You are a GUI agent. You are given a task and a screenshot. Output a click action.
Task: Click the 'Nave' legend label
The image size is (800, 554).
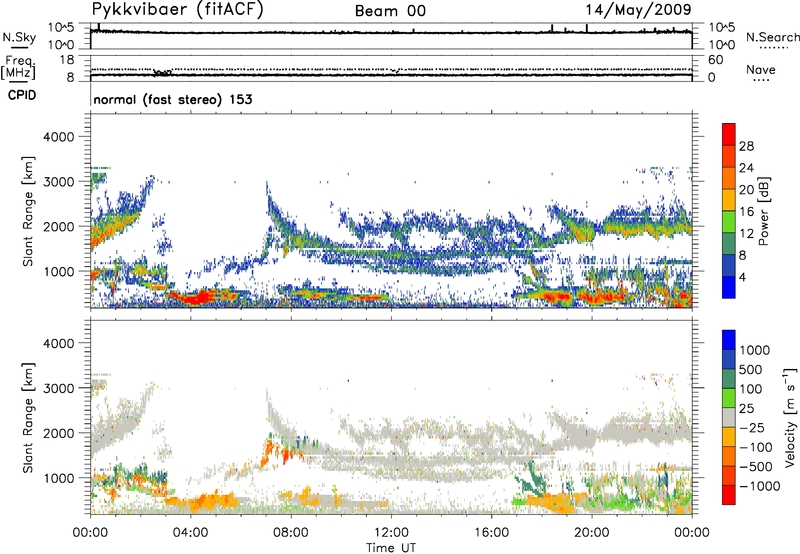click(761, 69)
